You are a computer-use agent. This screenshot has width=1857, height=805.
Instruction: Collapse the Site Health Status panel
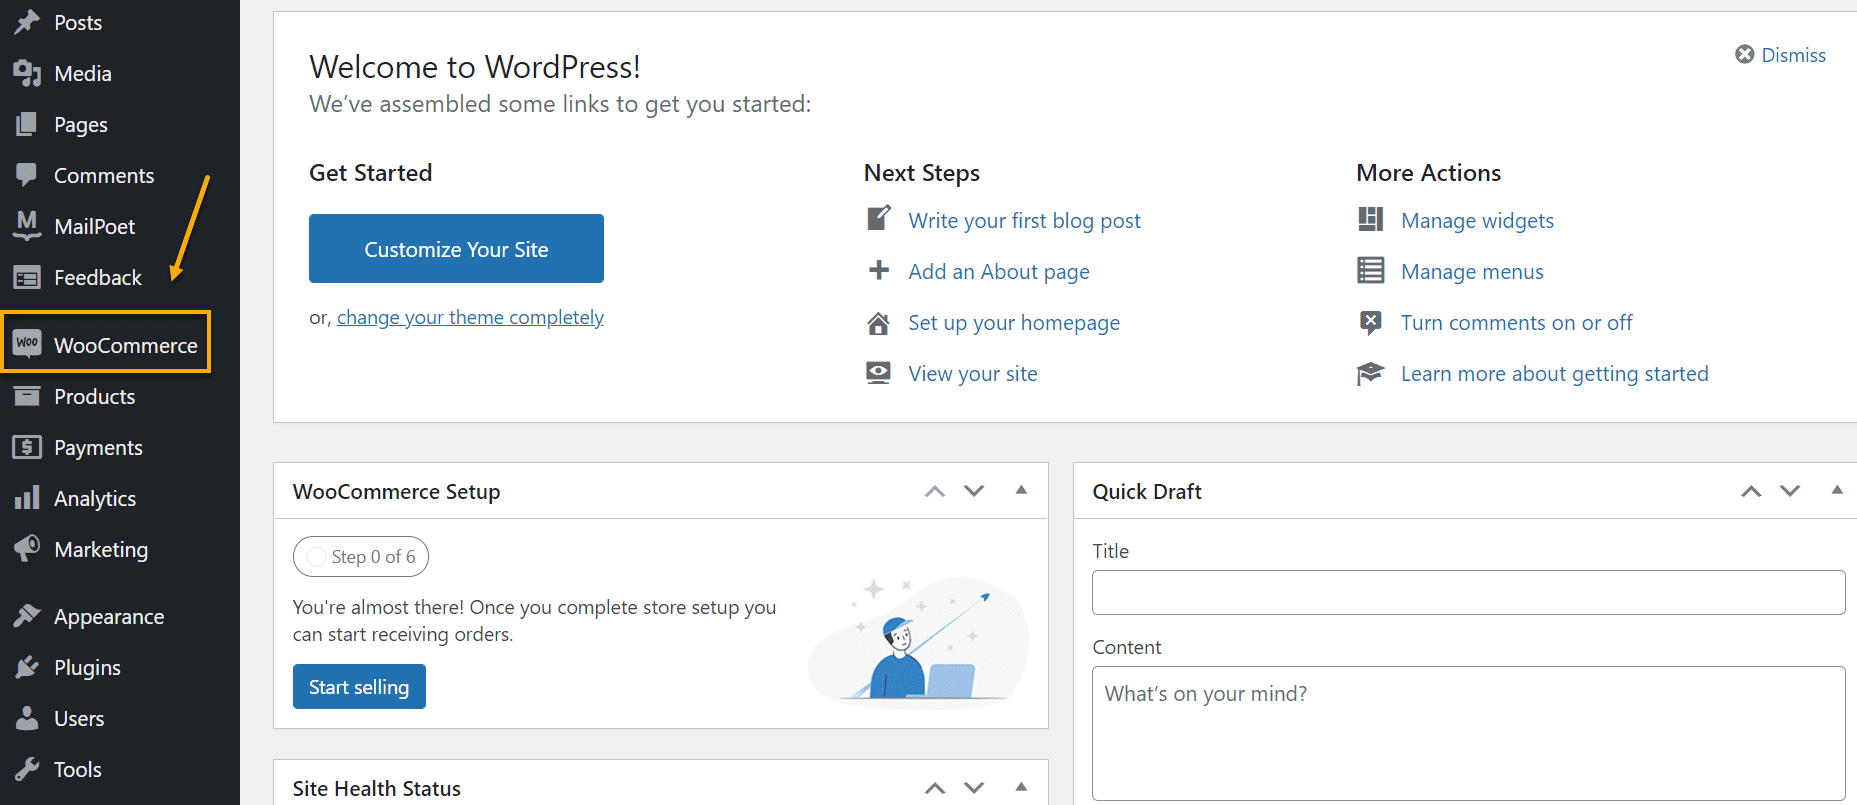[x=1021, y=787]
